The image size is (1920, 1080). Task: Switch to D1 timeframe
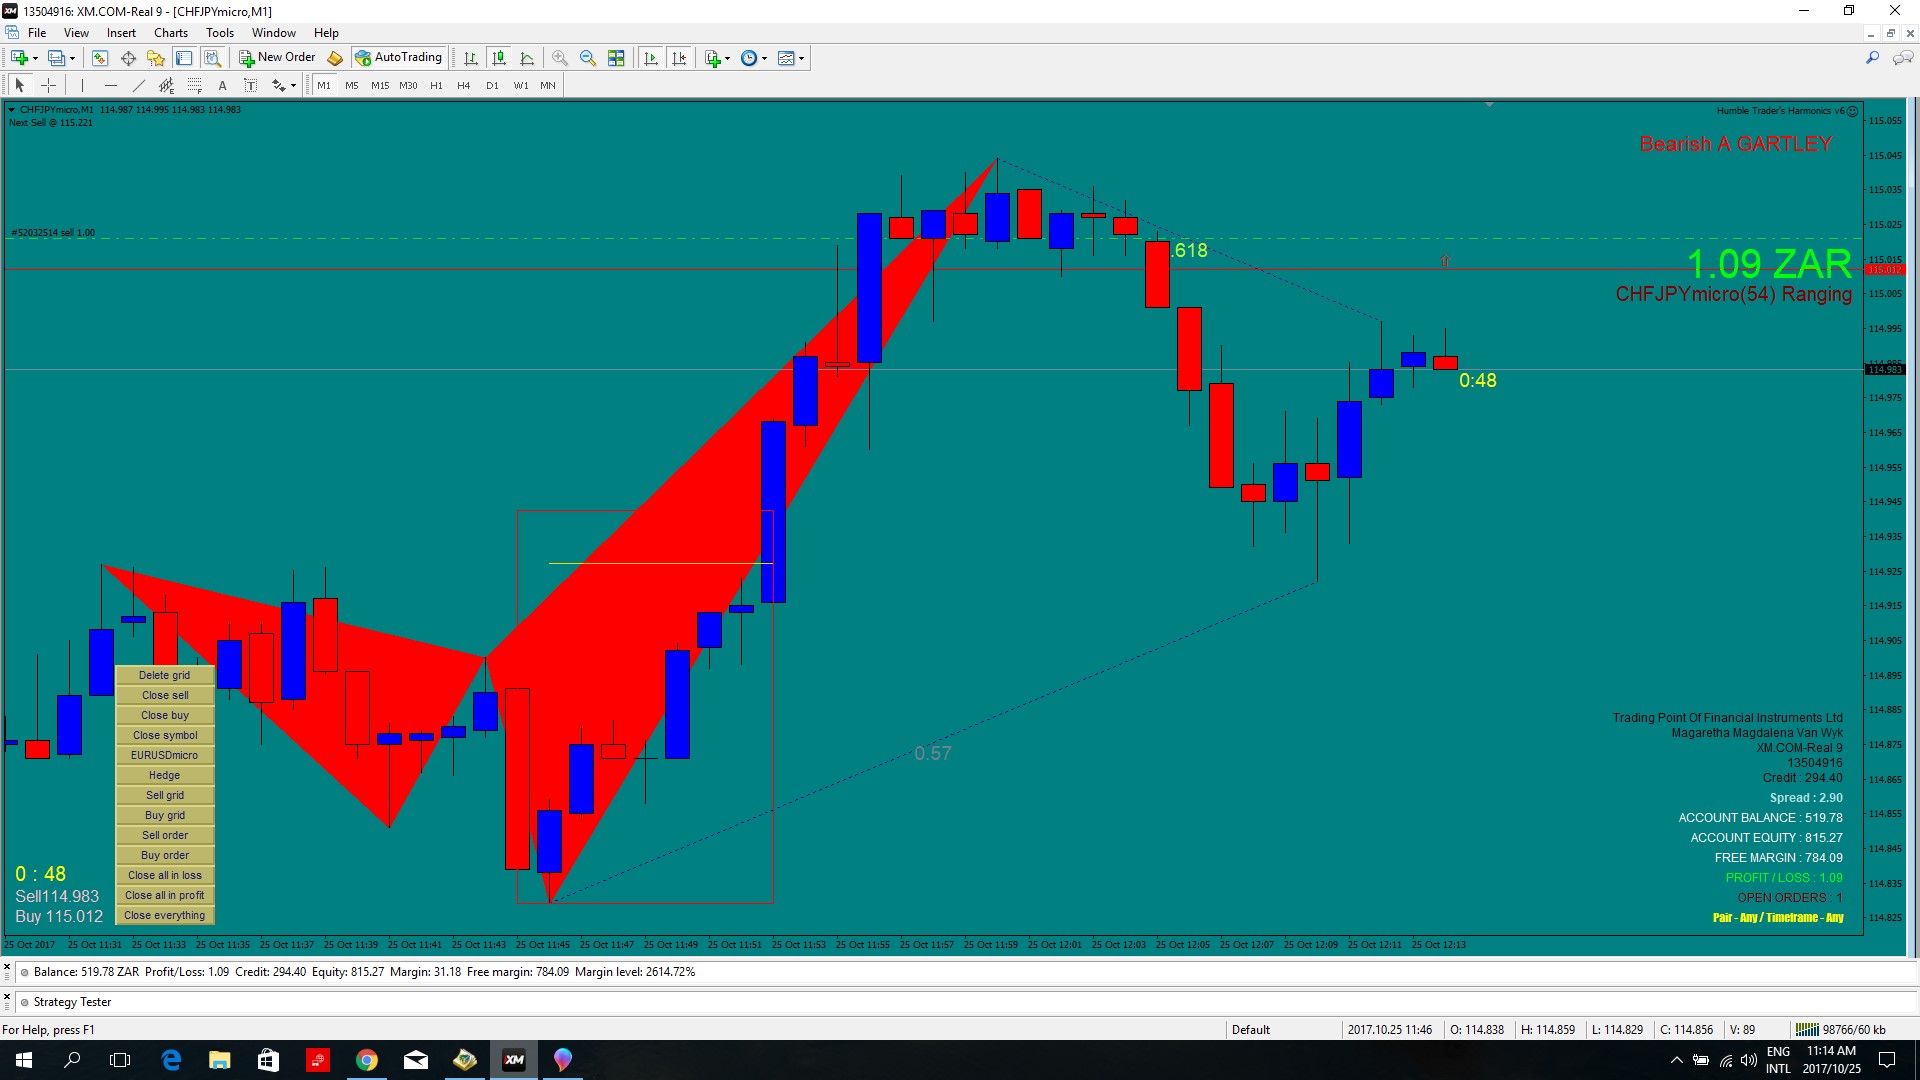[492, 85]
